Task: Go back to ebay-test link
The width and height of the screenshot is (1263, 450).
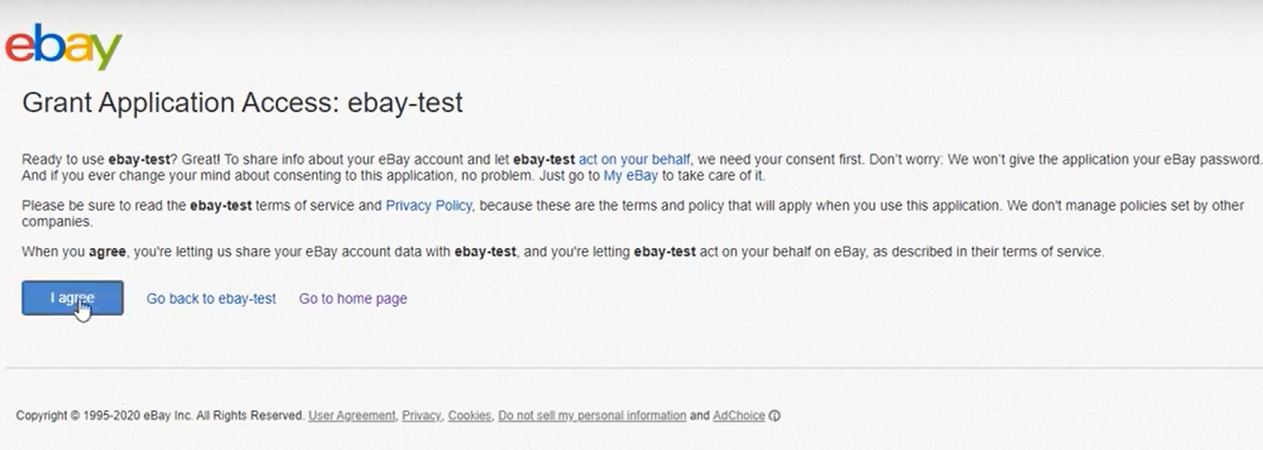Action: [x=211, y=298]
